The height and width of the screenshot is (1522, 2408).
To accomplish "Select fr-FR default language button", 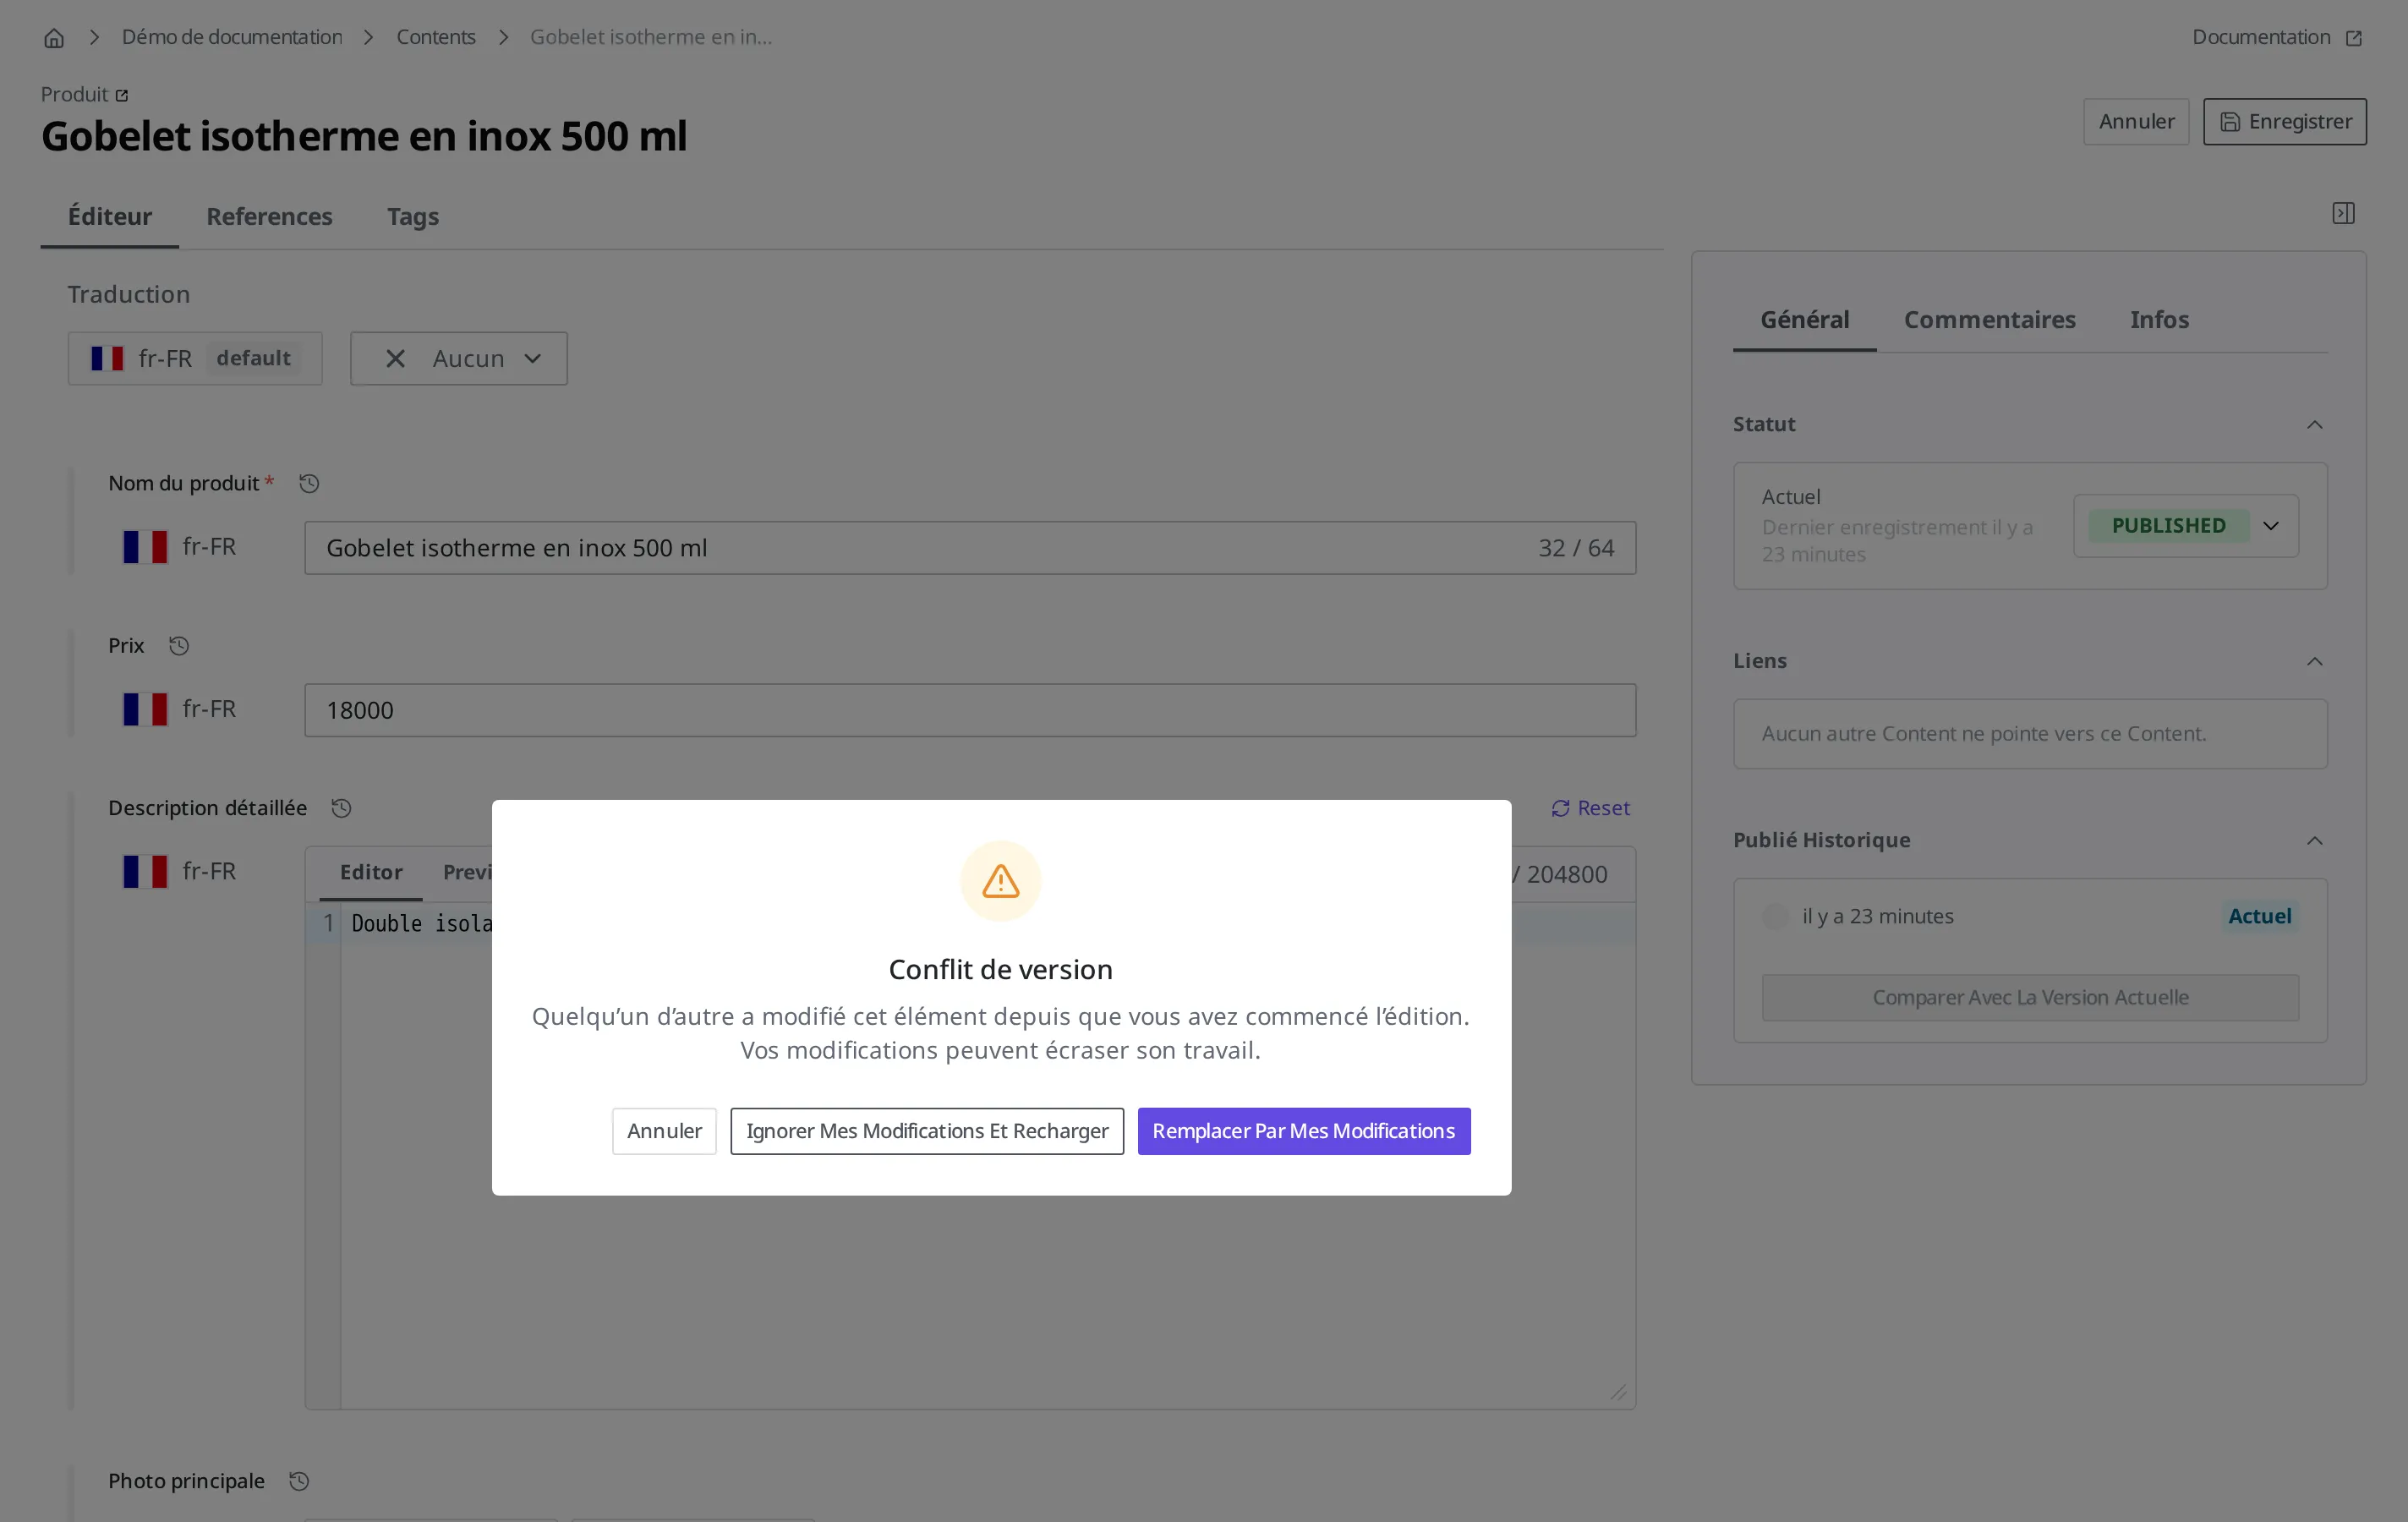I will (x=195, y=359).
